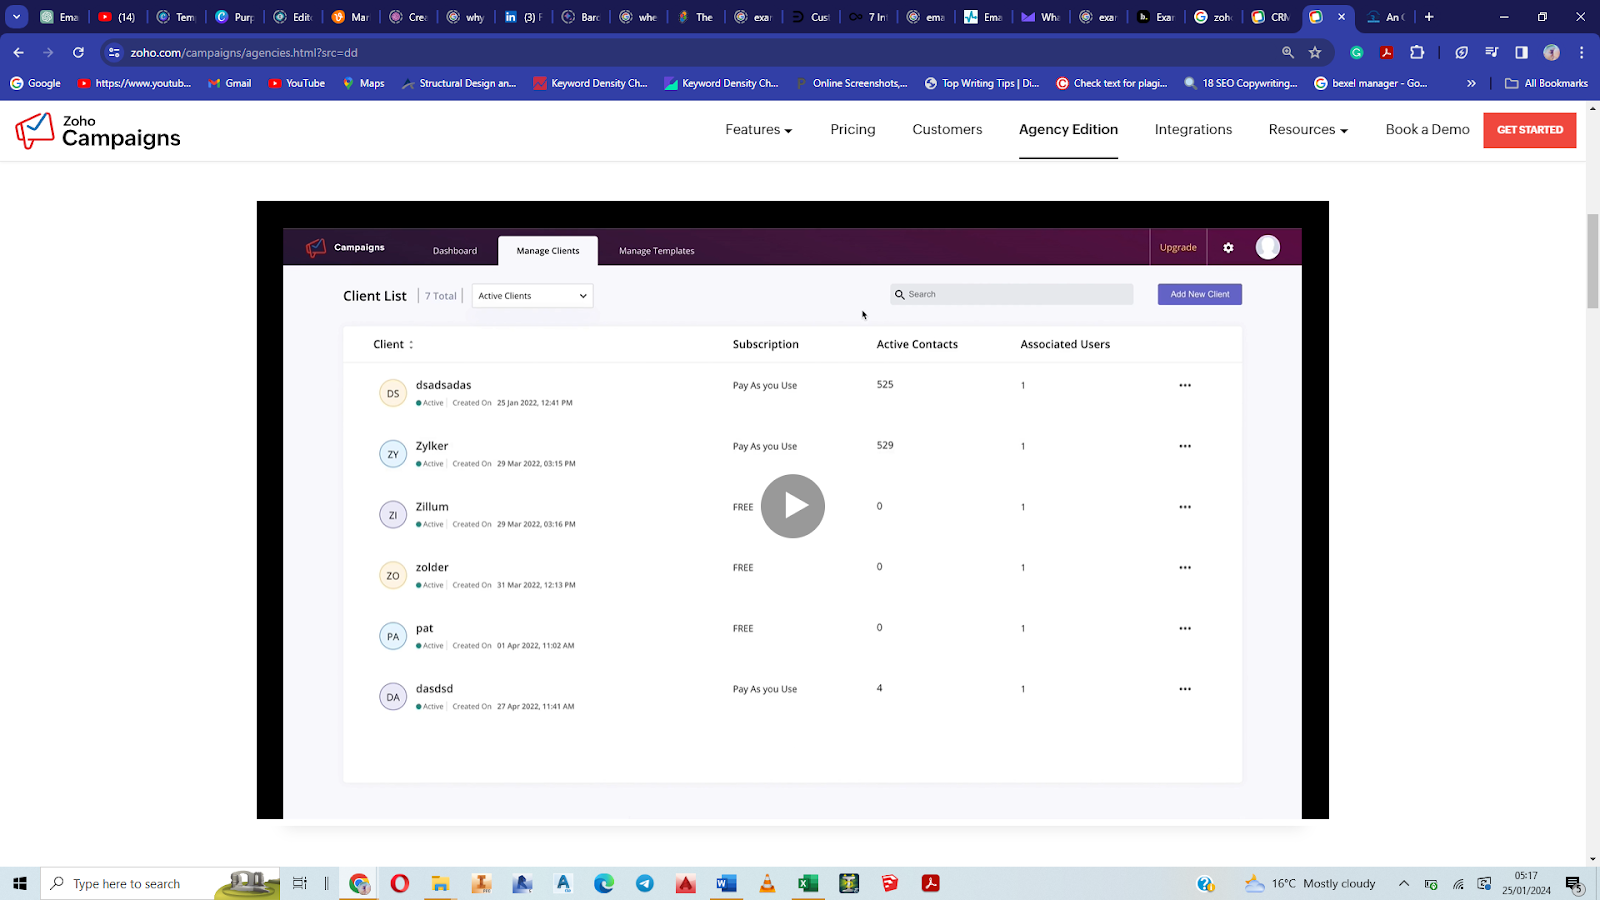Click the weather widget 16°C Mostly cloudy
The height and width of the screenshot is (900, 1600).
[1309, 883]
